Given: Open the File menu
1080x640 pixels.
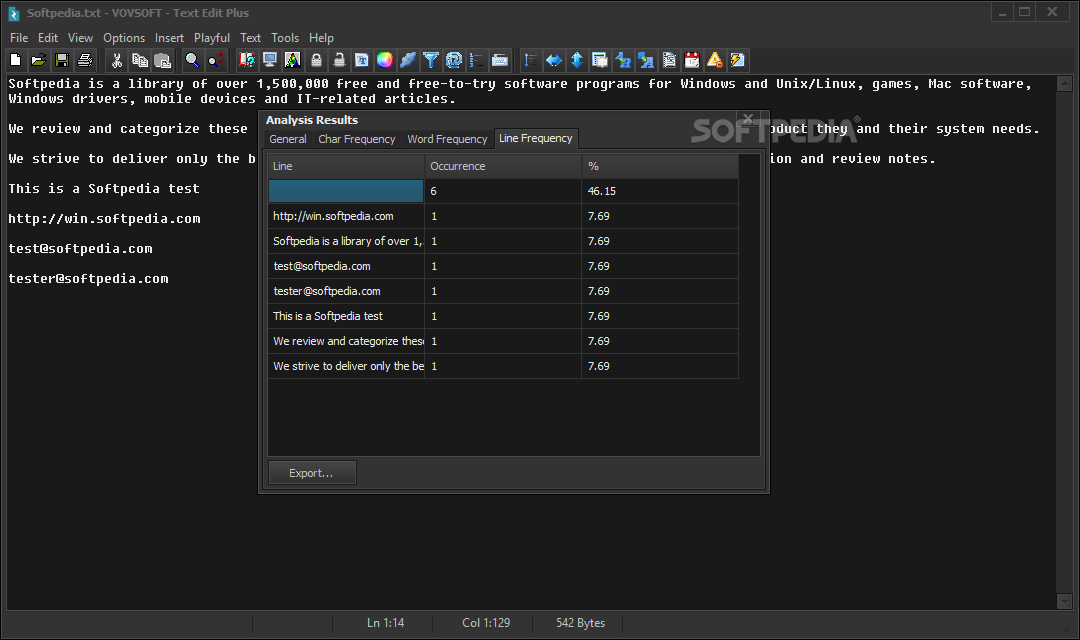Looking at the screenshot, I should coord(19,38).
